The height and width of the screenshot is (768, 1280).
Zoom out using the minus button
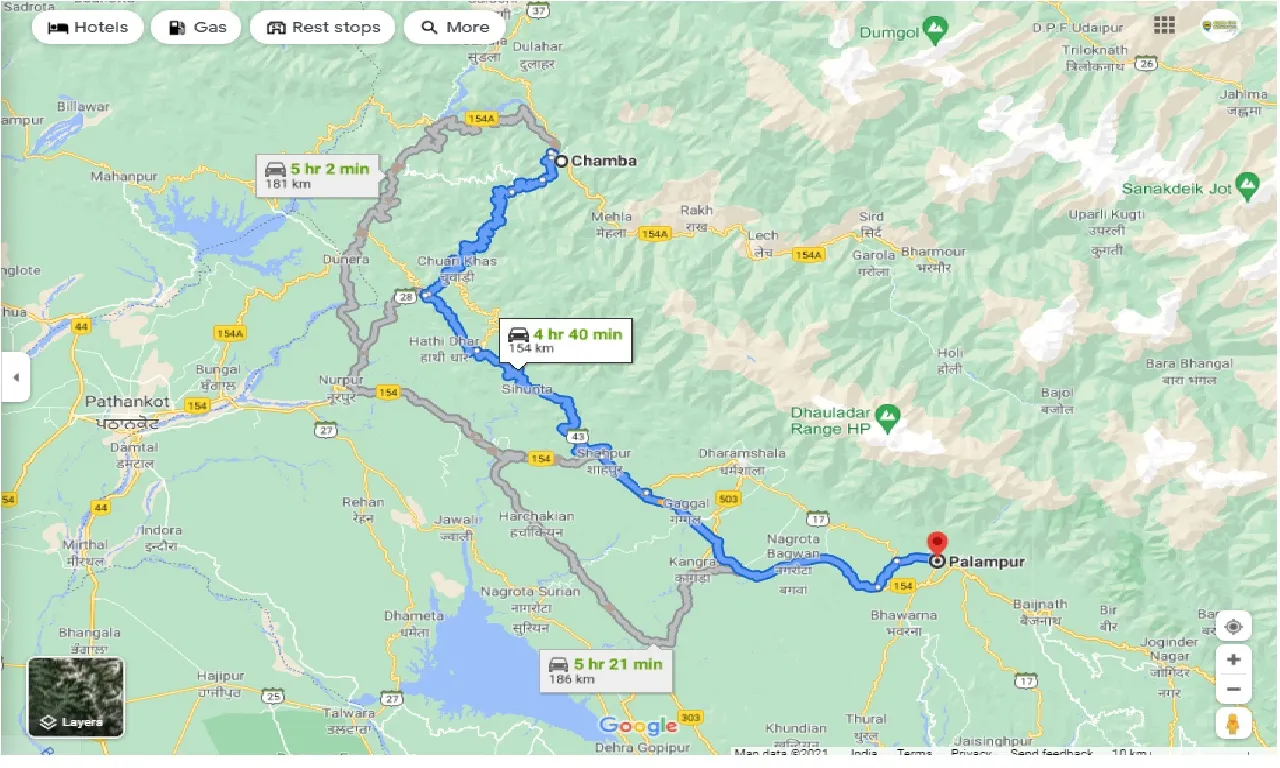(x=1233, y=690)
